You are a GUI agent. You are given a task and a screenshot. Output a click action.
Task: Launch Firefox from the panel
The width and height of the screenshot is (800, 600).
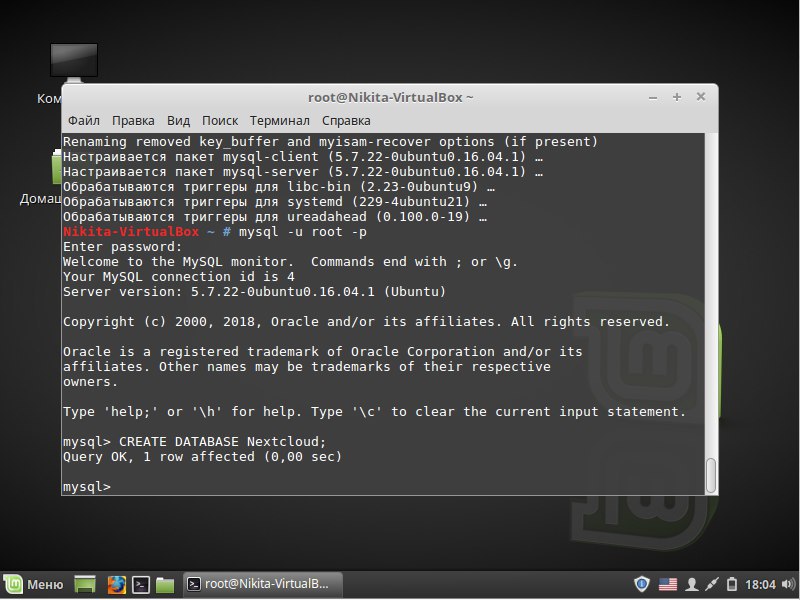click(116, 584)
